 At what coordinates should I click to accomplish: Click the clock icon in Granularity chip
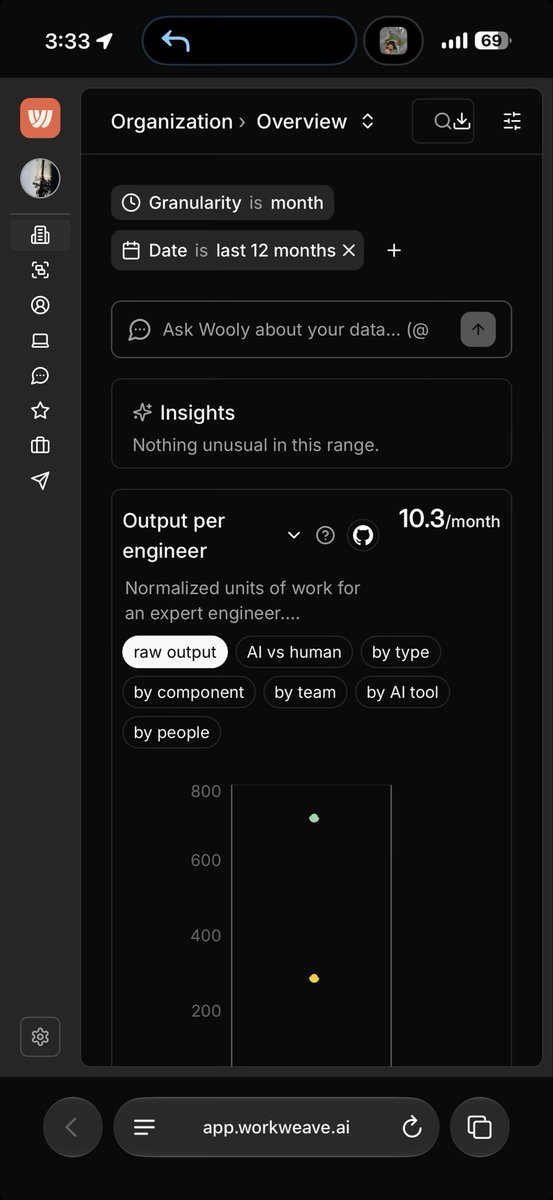131,203
